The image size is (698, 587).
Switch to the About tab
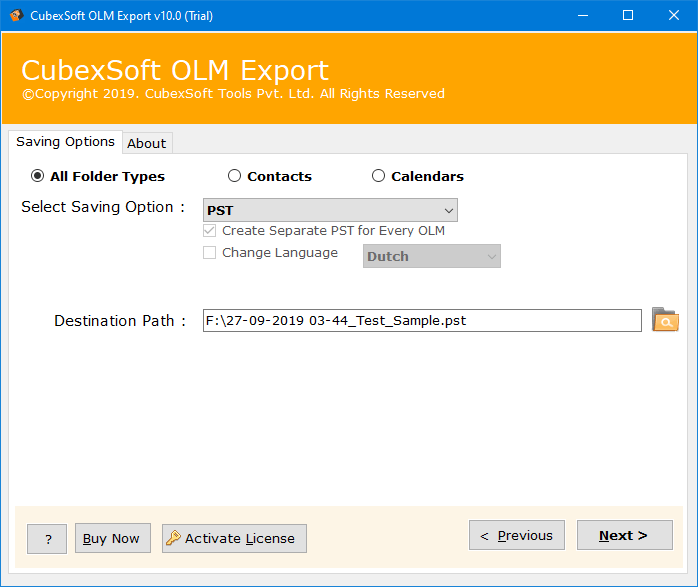point(146,143)
